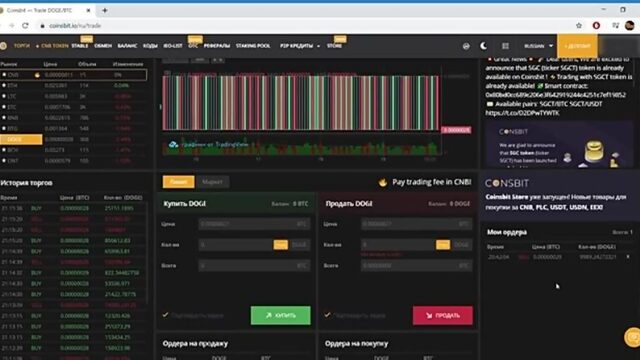Toggle confirm checkbox under the buy form
Image resolution: width=640 pixels, height=360 pixels.
(165, 315)
